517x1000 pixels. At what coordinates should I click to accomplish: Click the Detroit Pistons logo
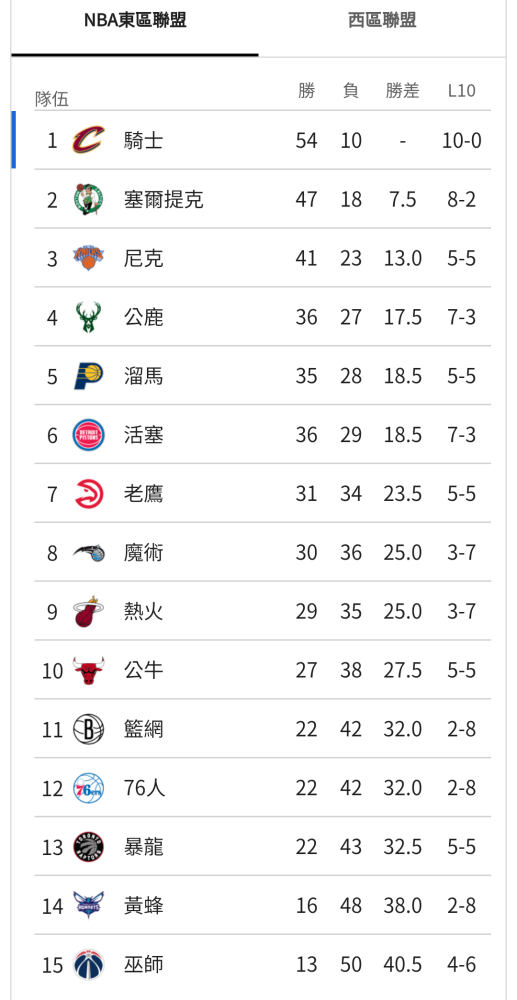pos(88,435)
